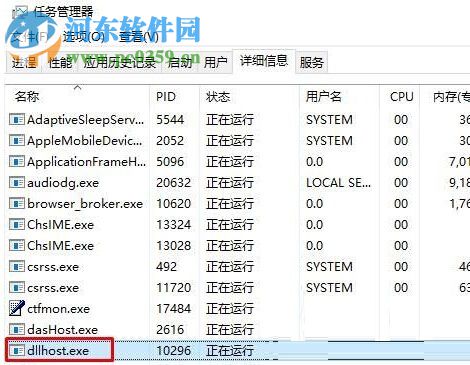Click the AppleMobileDevic process icon
This screenshot has width=470, height=365.
[17, 141]
